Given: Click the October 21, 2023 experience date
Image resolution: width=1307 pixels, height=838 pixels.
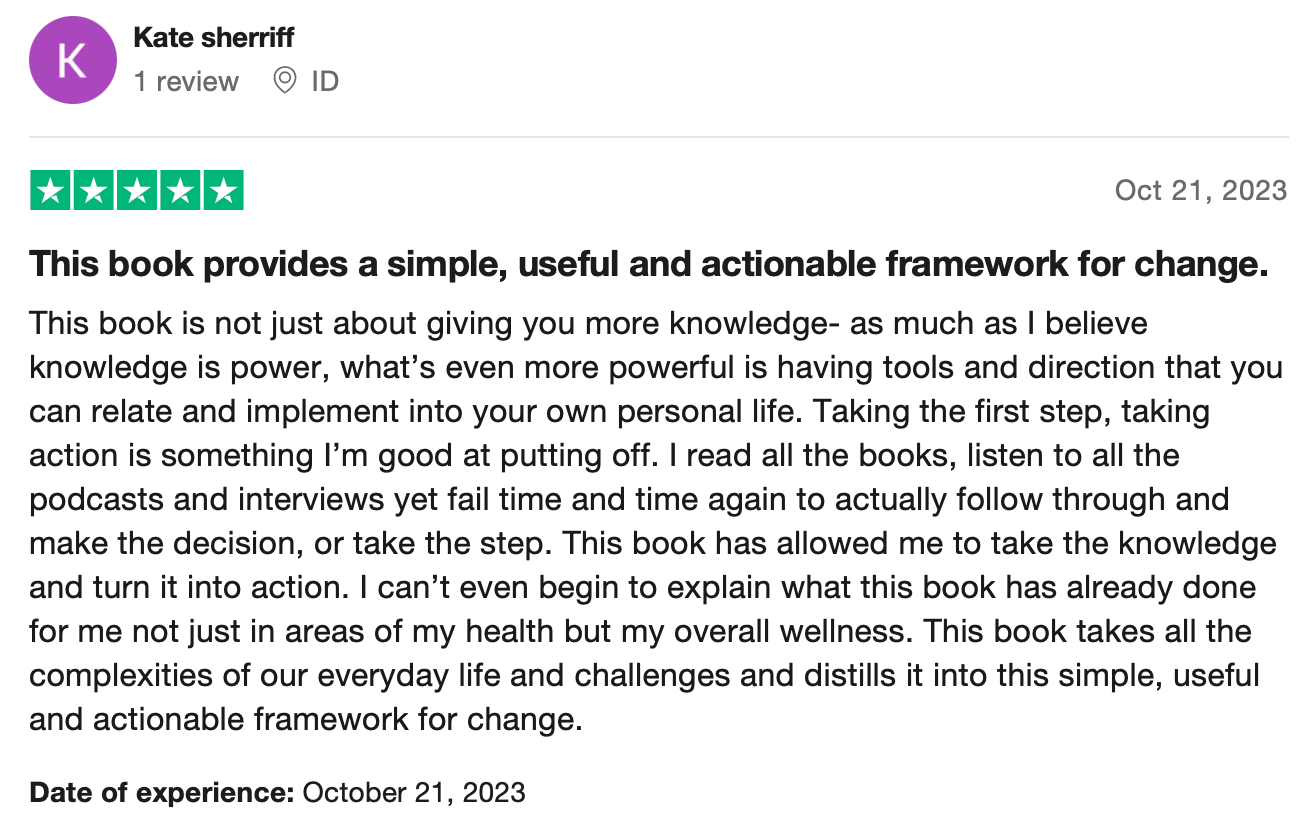Looking at the screenshot, I should [413, 793].
